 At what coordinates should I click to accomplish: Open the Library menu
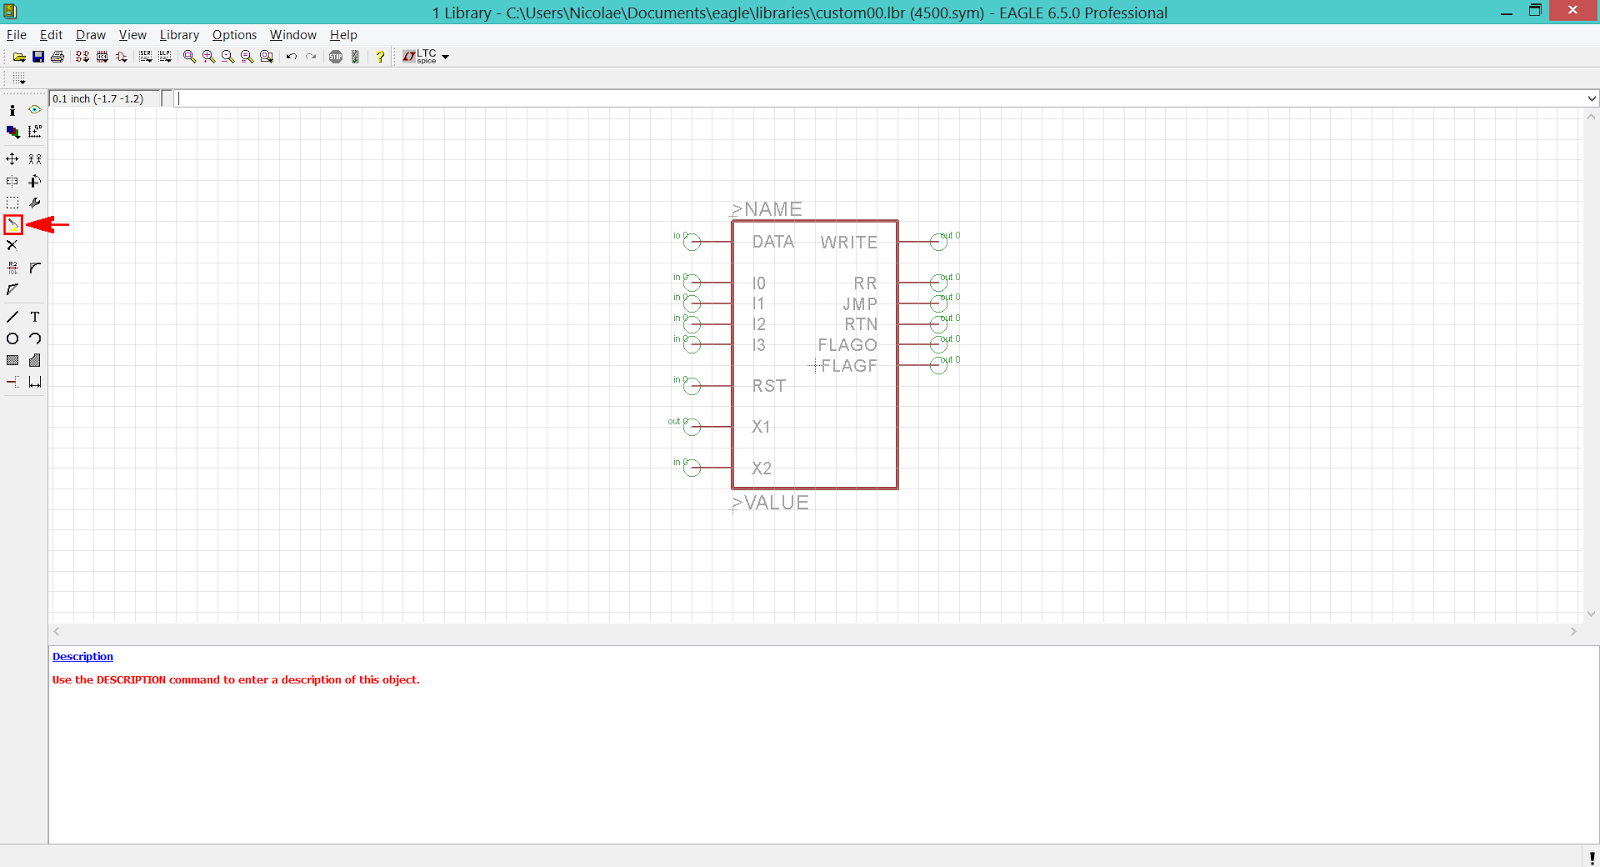click(x=179, y=35)
